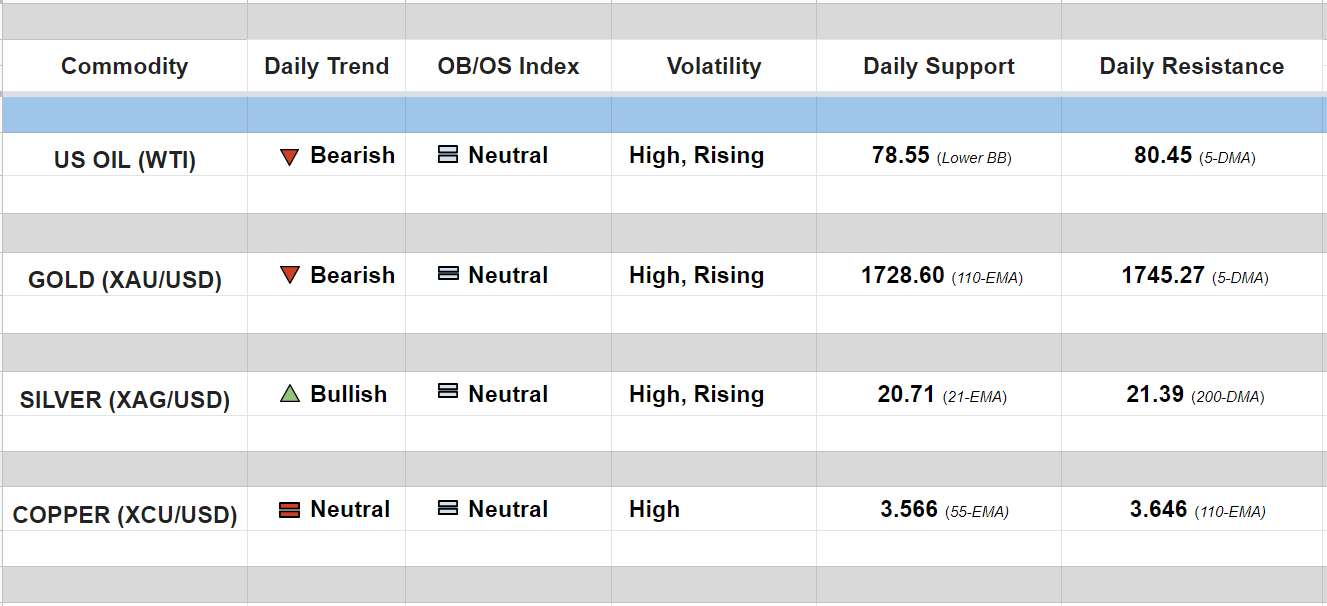Click Copper's OB/OS neutral icon
Screen dimensions: 1327x606
tap(448, 508)
